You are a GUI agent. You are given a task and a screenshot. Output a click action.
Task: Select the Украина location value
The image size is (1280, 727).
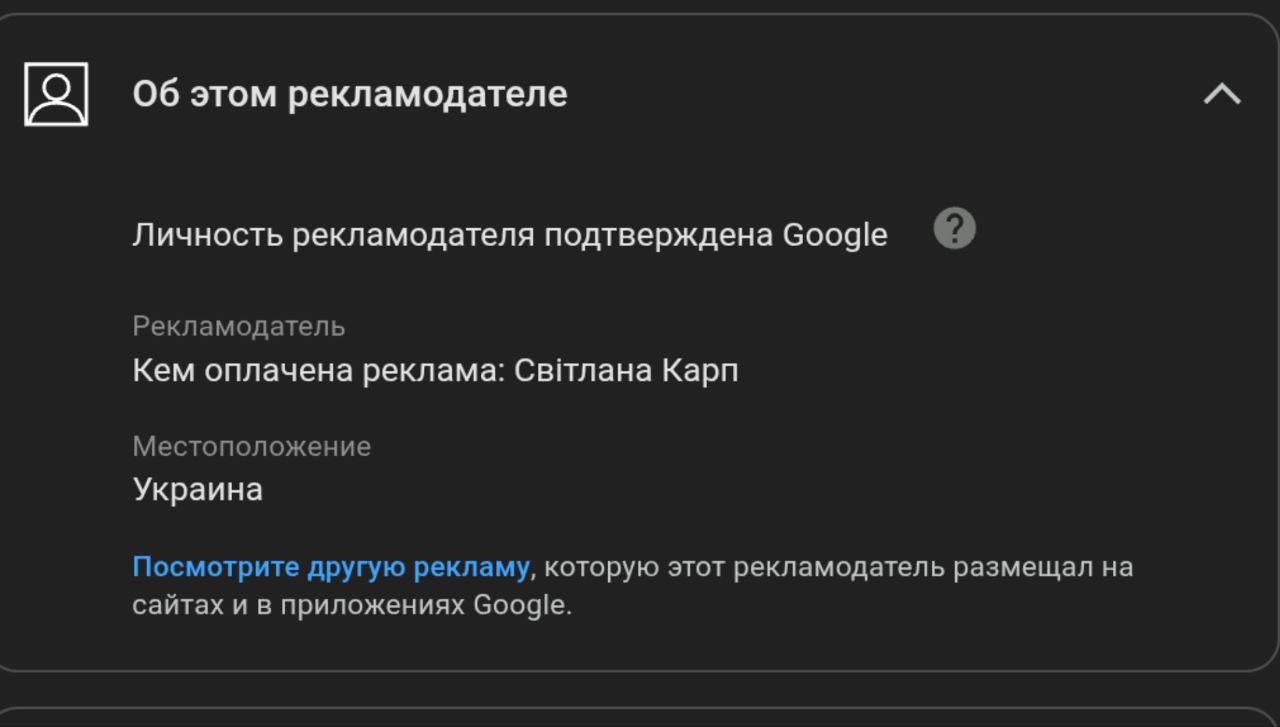[x=198, y=490]
